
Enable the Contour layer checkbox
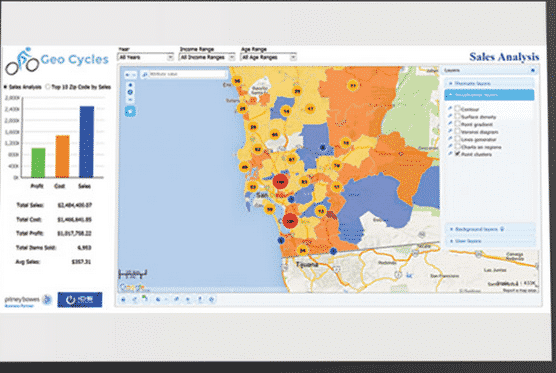point(458,108)
